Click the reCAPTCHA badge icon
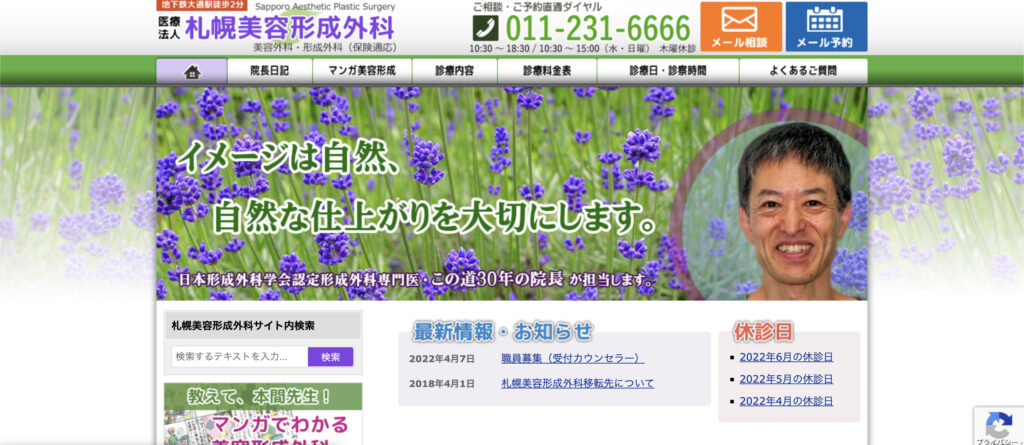 996,422
